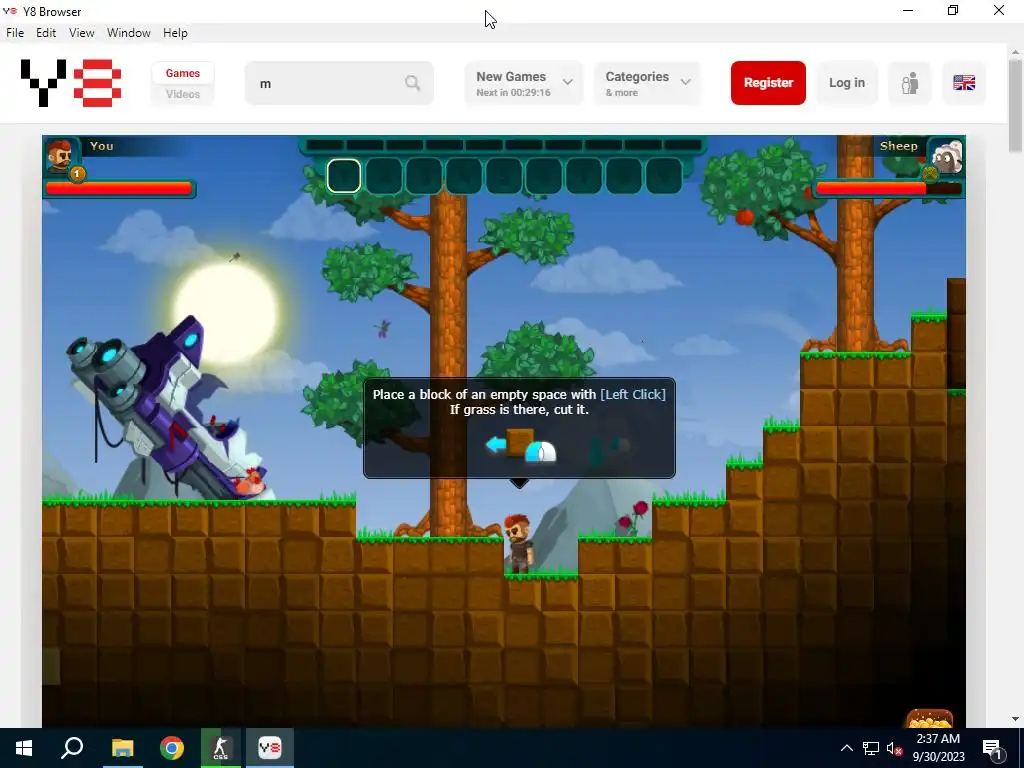This screenshot has height=768, width=1024.
Task: Select the second hotbar slot
Action: pyautogui.click(x=384, y=176)
